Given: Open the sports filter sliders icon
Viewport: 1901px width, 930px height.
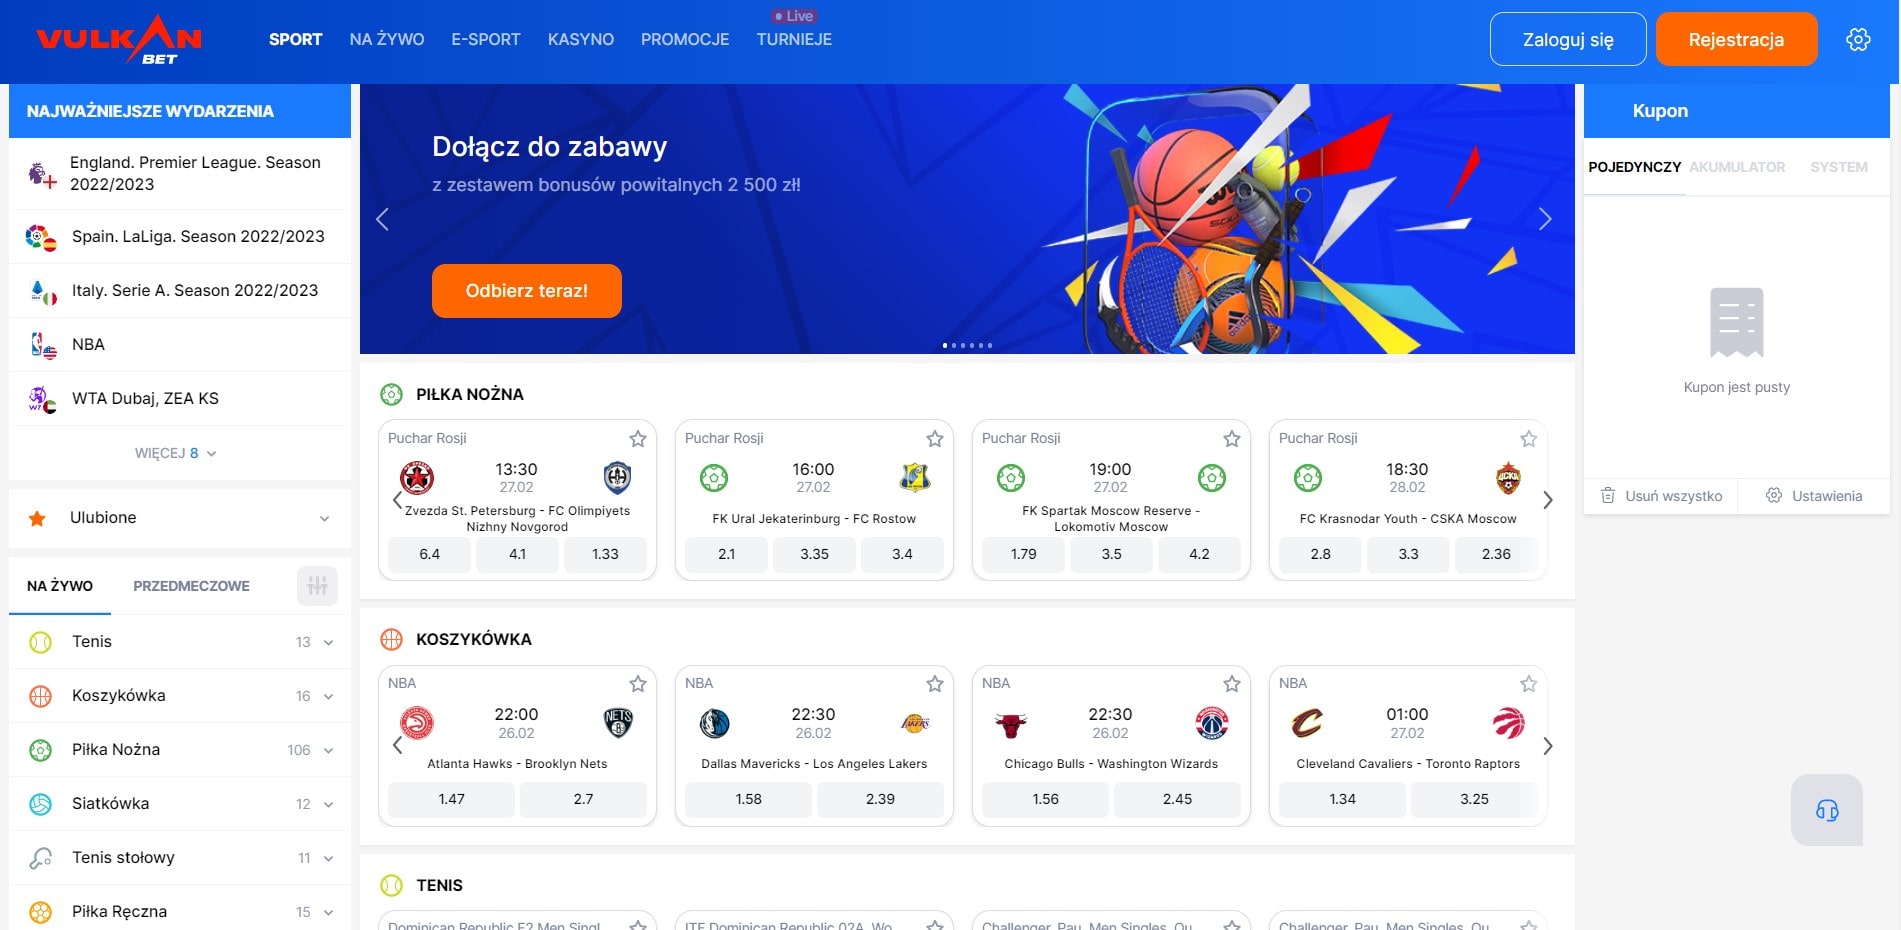Looking at the screenshot, I should 317,586.
